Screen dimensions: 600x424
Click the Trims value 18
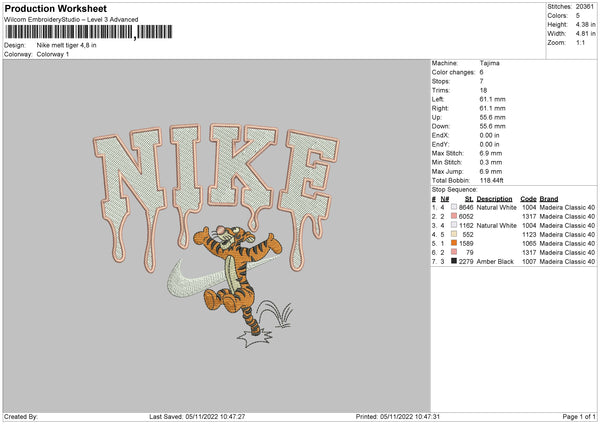(483, 90)
